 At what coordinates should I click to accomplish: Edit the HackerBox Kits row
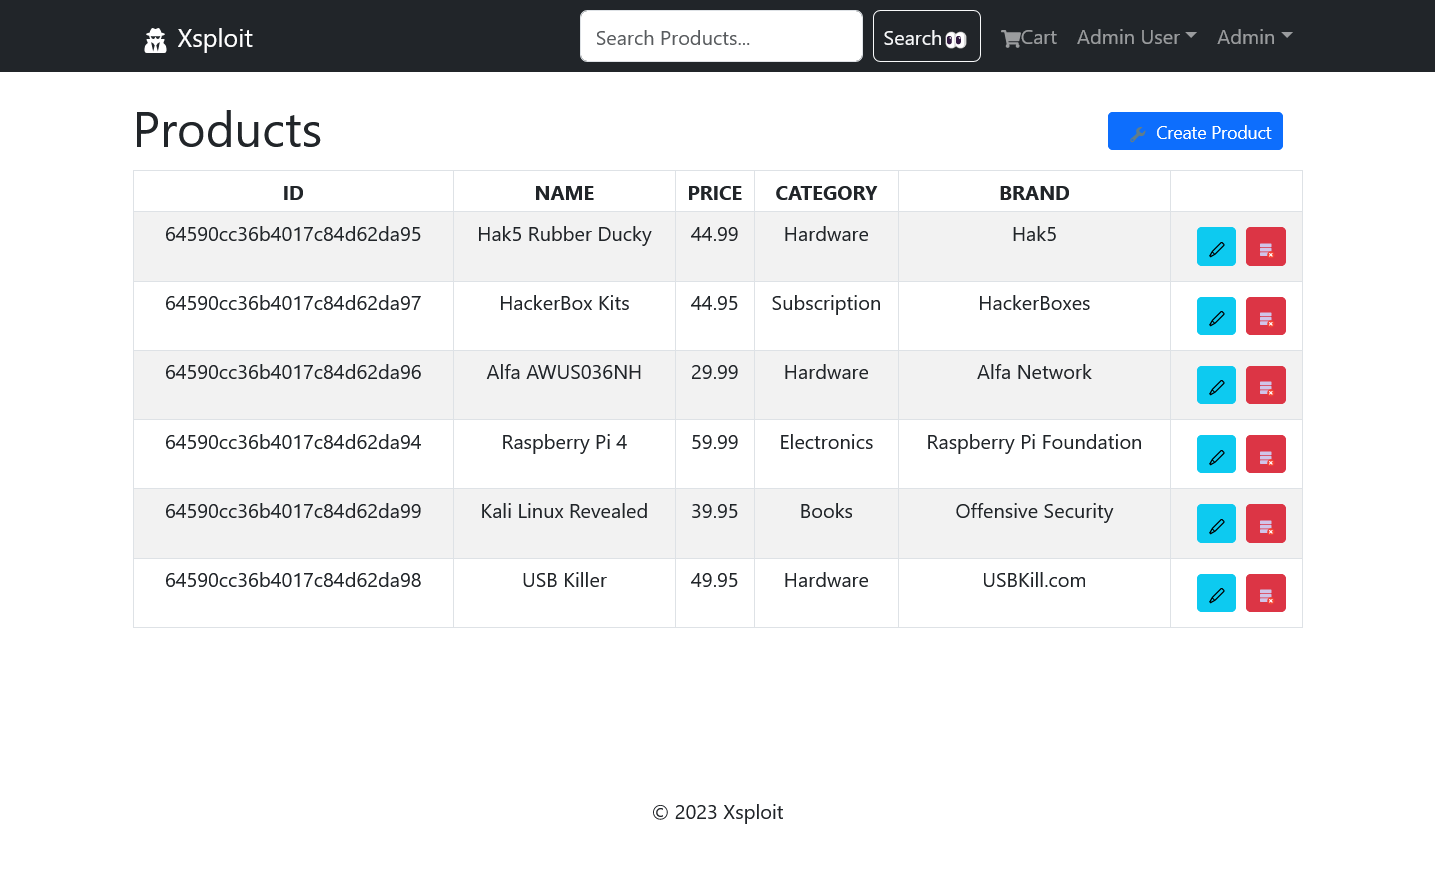tap(1216, 316)
